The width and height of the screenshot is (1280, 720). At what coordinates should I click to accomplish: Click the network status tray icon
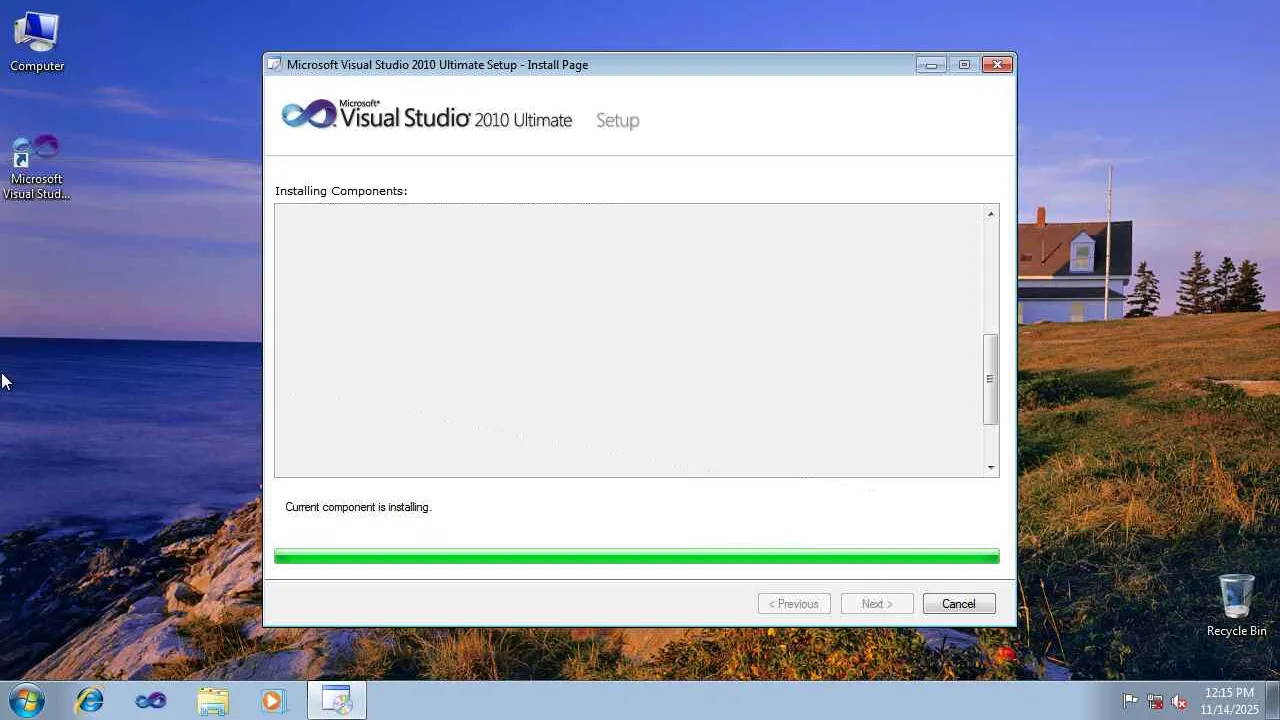pyautogui.click(x=1155, y=701)
